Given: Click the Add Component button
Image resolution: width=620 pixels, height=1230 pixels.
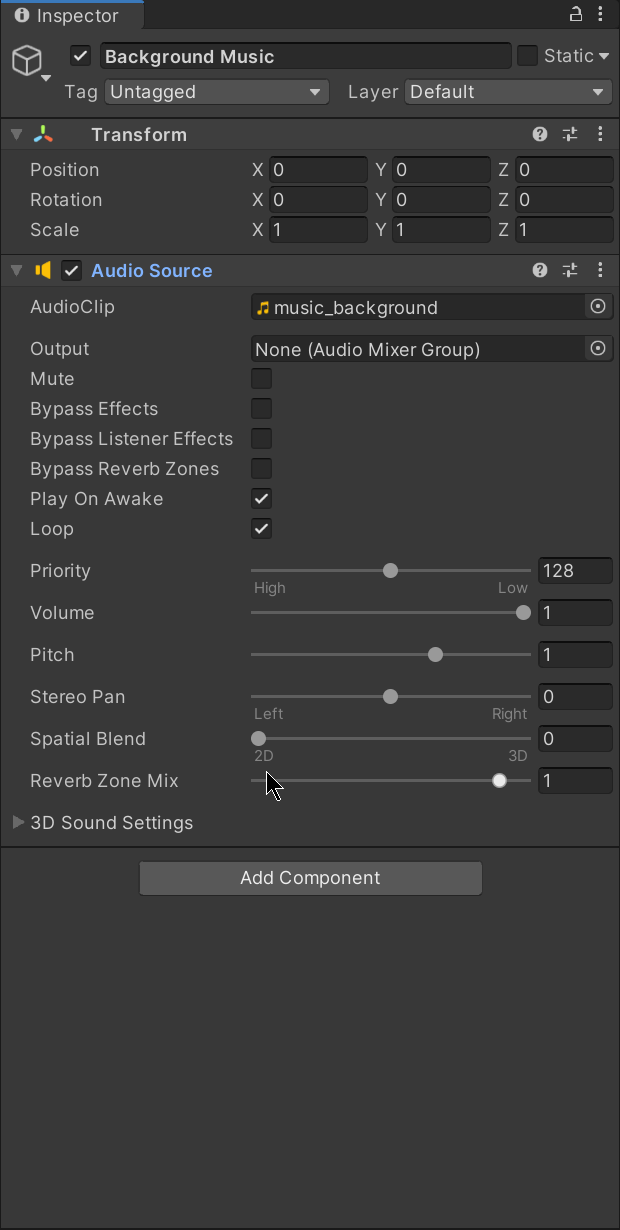Looking at the screenshot, I should (310, 878).
